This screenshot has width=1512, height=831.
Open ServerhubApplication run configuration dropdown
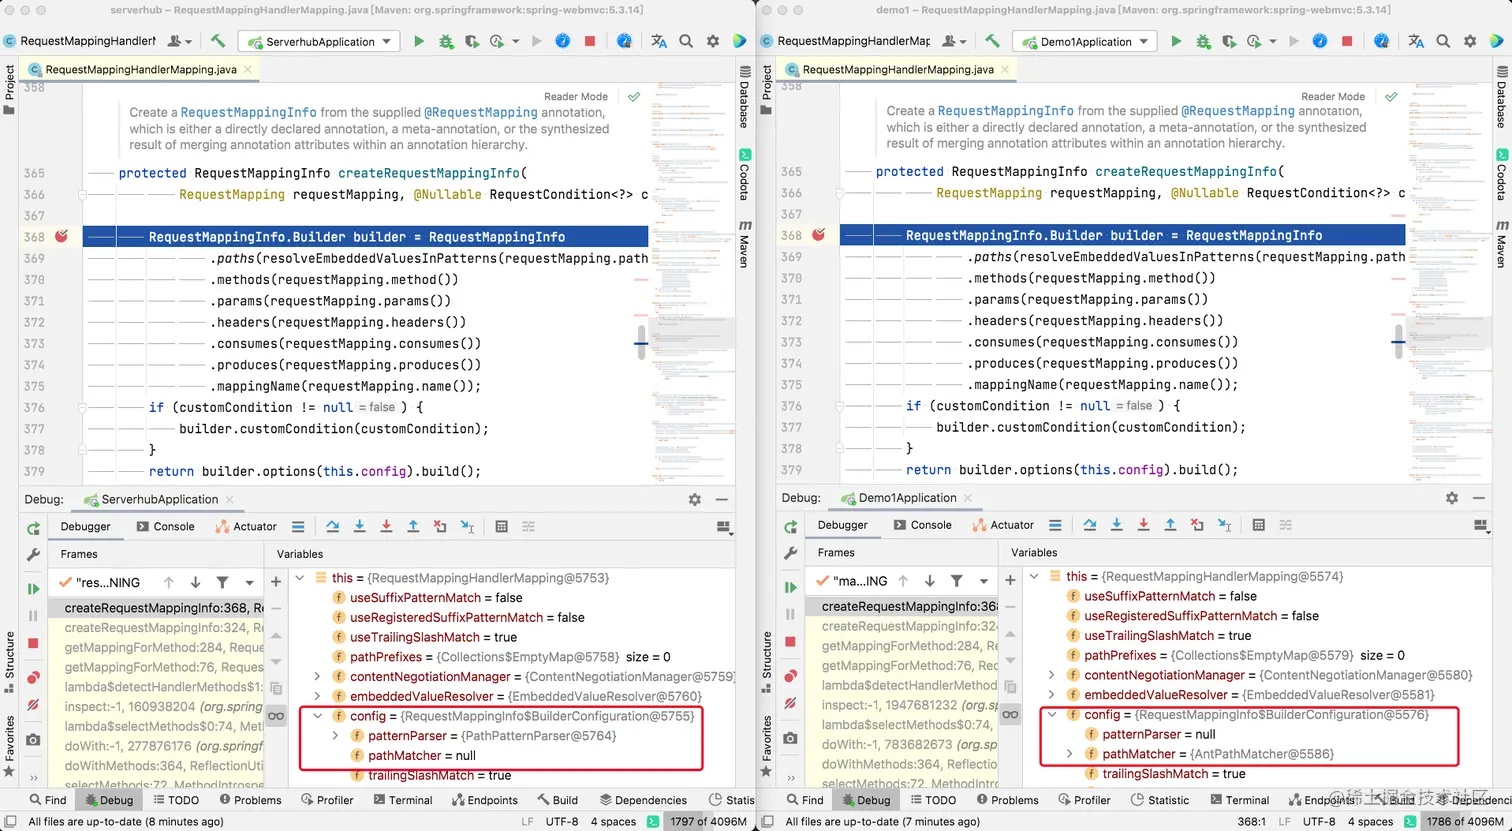coord(319,42)
